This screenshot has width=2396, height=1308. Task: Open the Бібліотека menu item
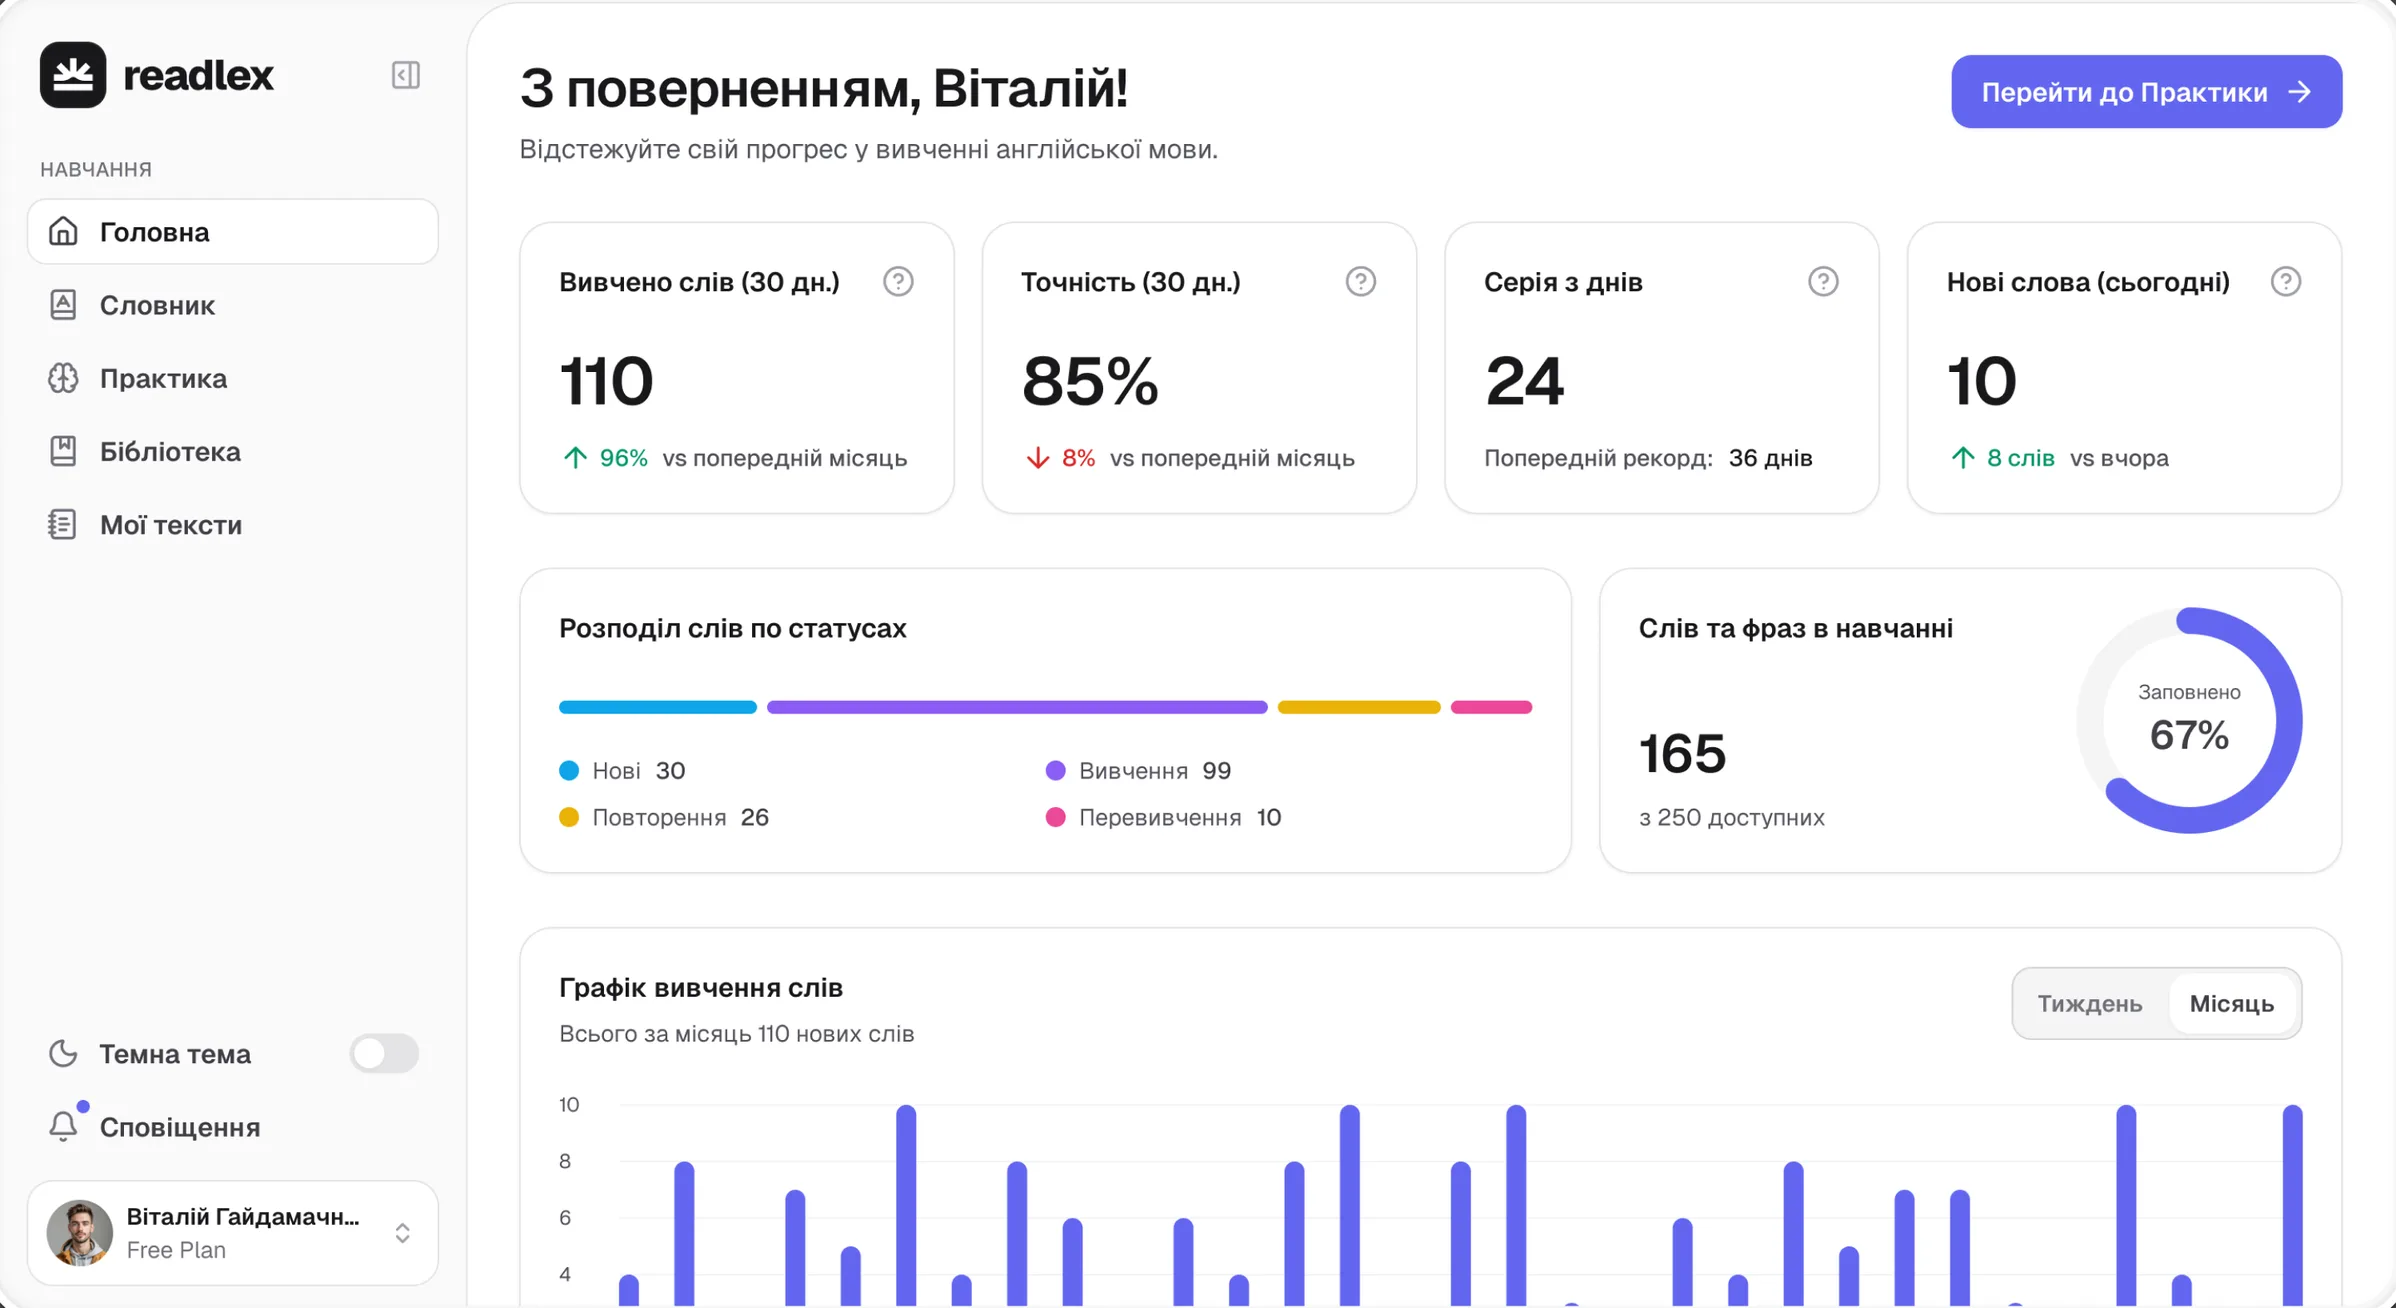[233, 451]
